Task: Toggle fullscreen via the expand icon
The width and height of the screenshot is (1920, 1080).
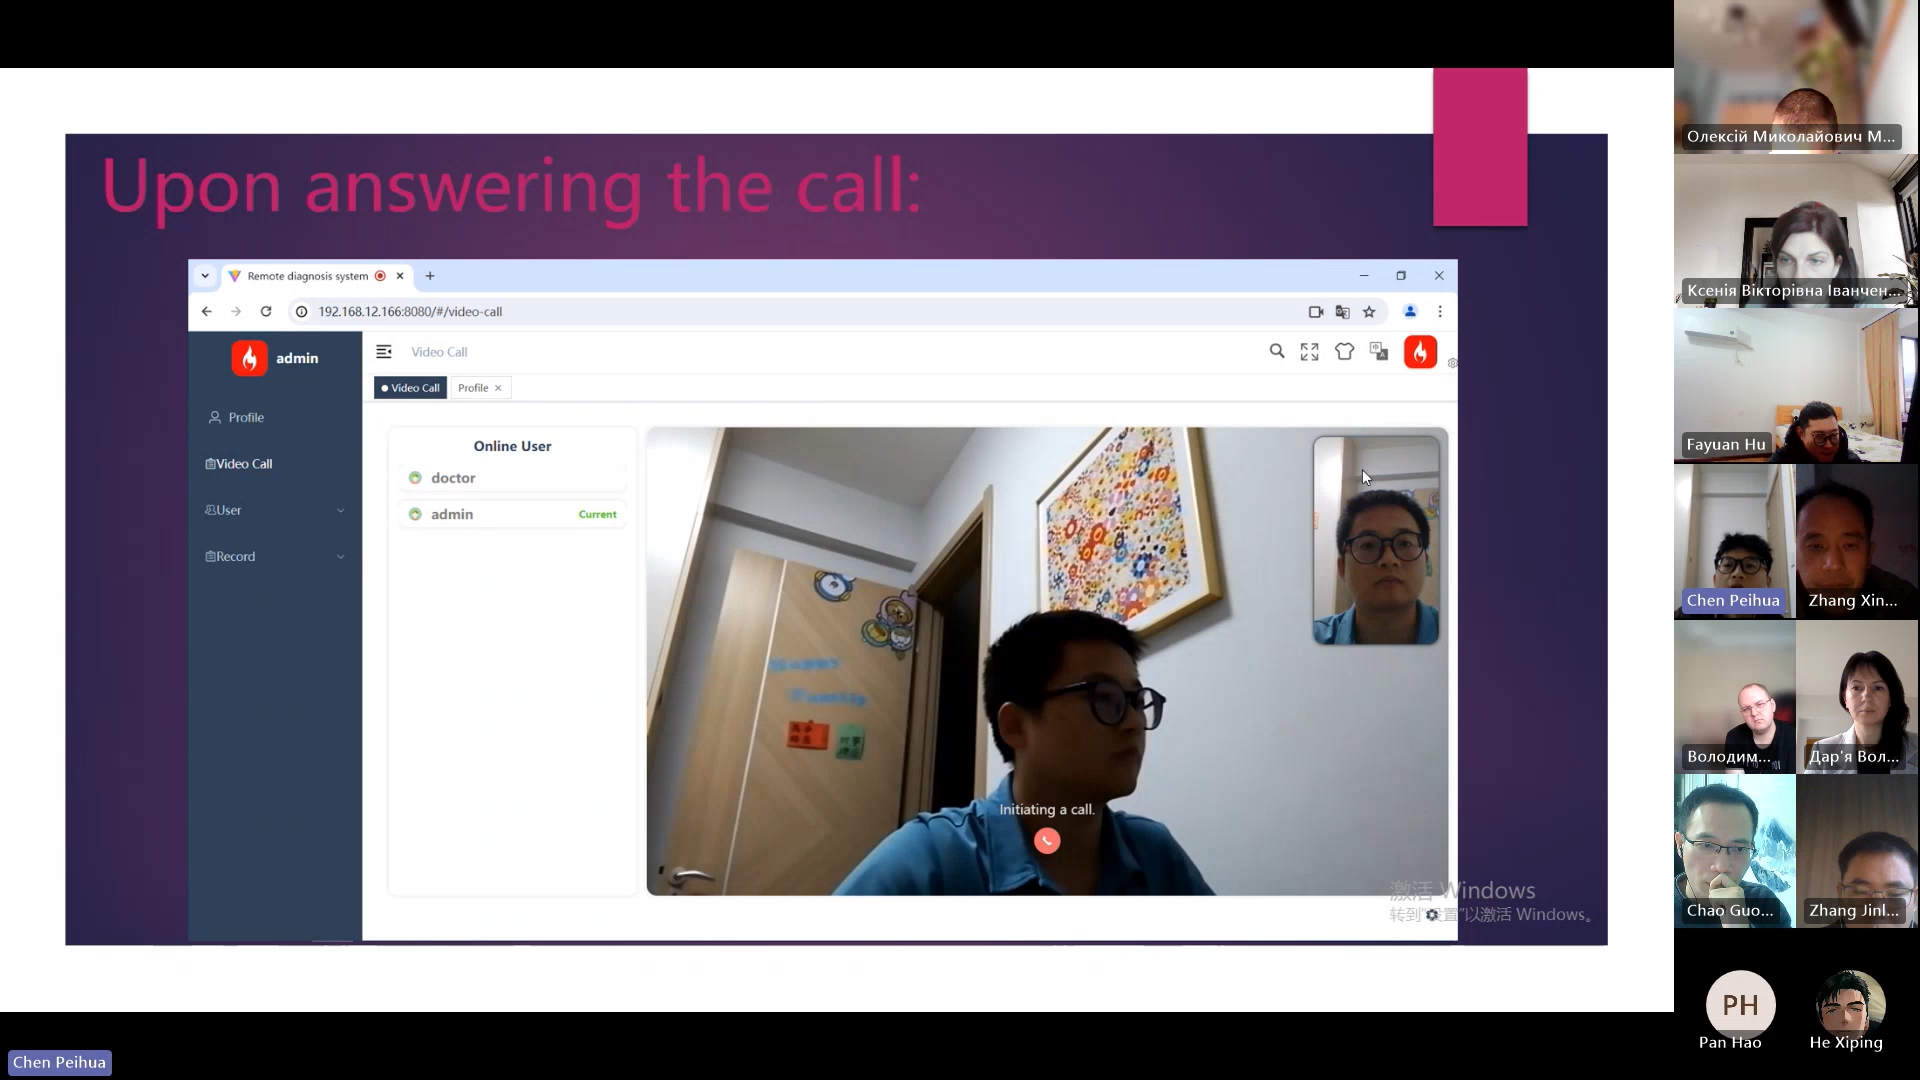Action: point(1310,352)
